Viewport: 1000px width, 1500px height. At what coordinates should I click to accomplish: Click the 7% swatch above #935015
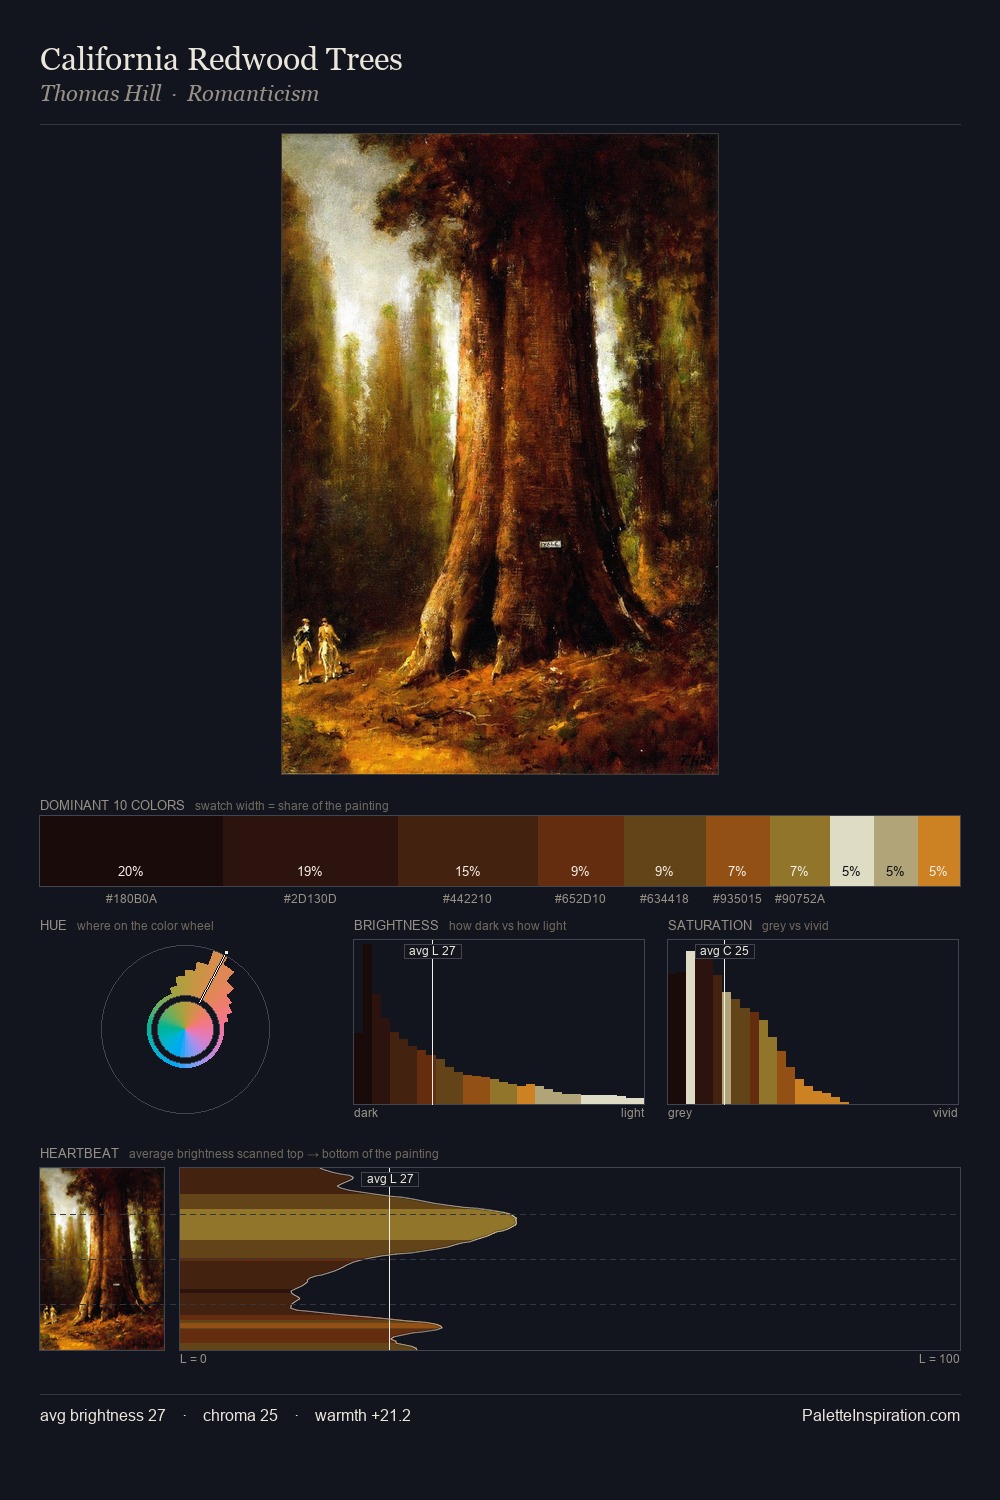(738, 851)
